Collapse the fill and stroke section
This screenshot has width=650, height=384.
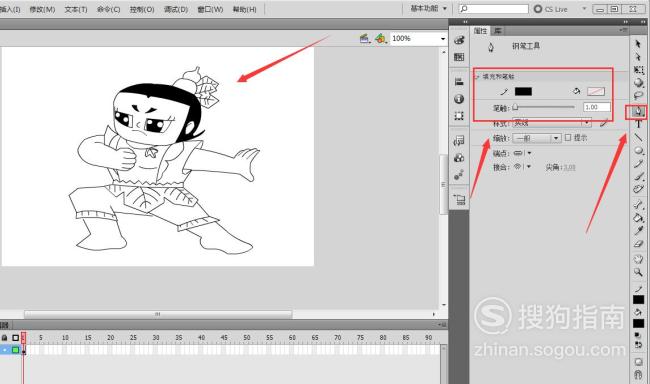coord(478,77)
